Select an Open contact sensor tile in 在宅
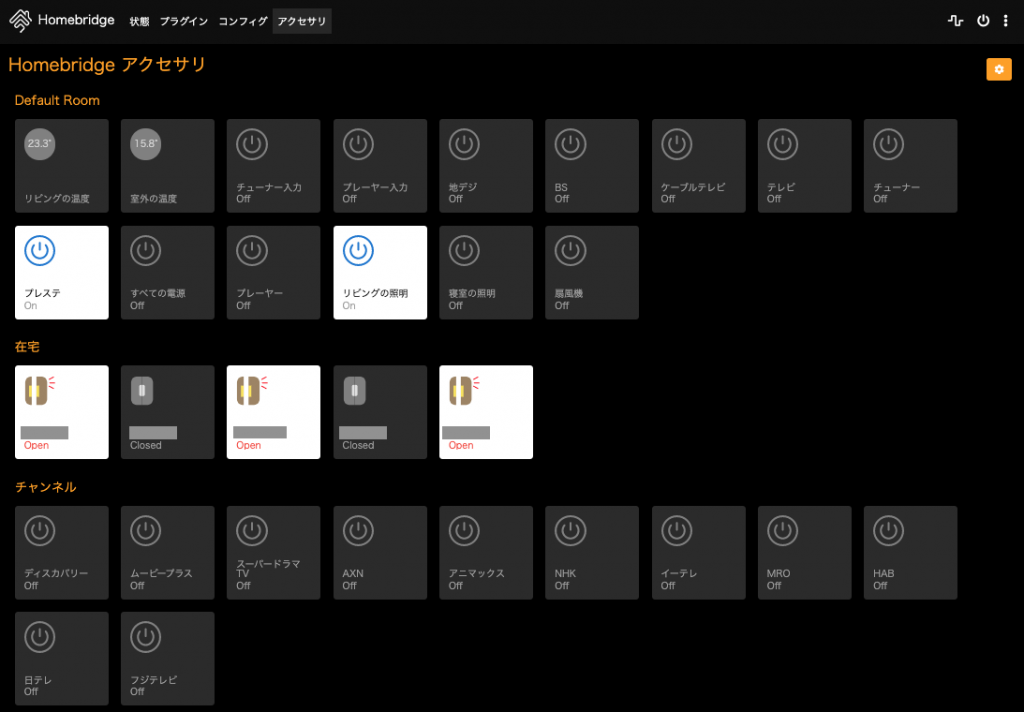Screen dimensions: 1024x712 [x=61, y=412]
